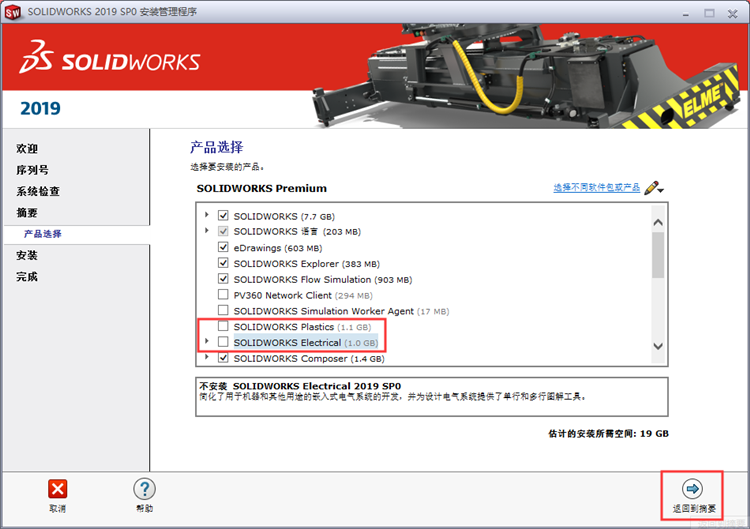Expand the SOLIDWORKS 7.7 GB tree node

tap(207, 215)
